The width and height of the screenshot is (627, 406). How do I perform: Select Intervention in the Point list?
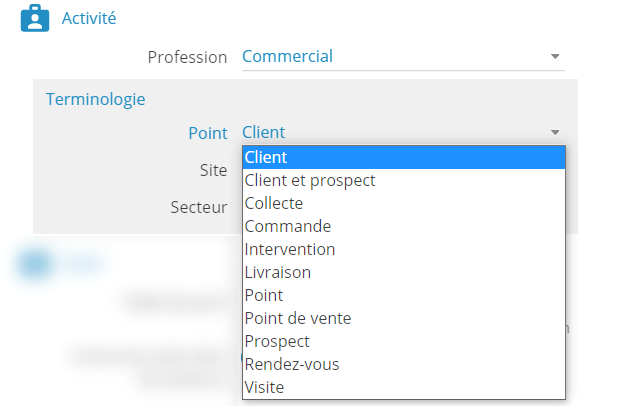404,249
